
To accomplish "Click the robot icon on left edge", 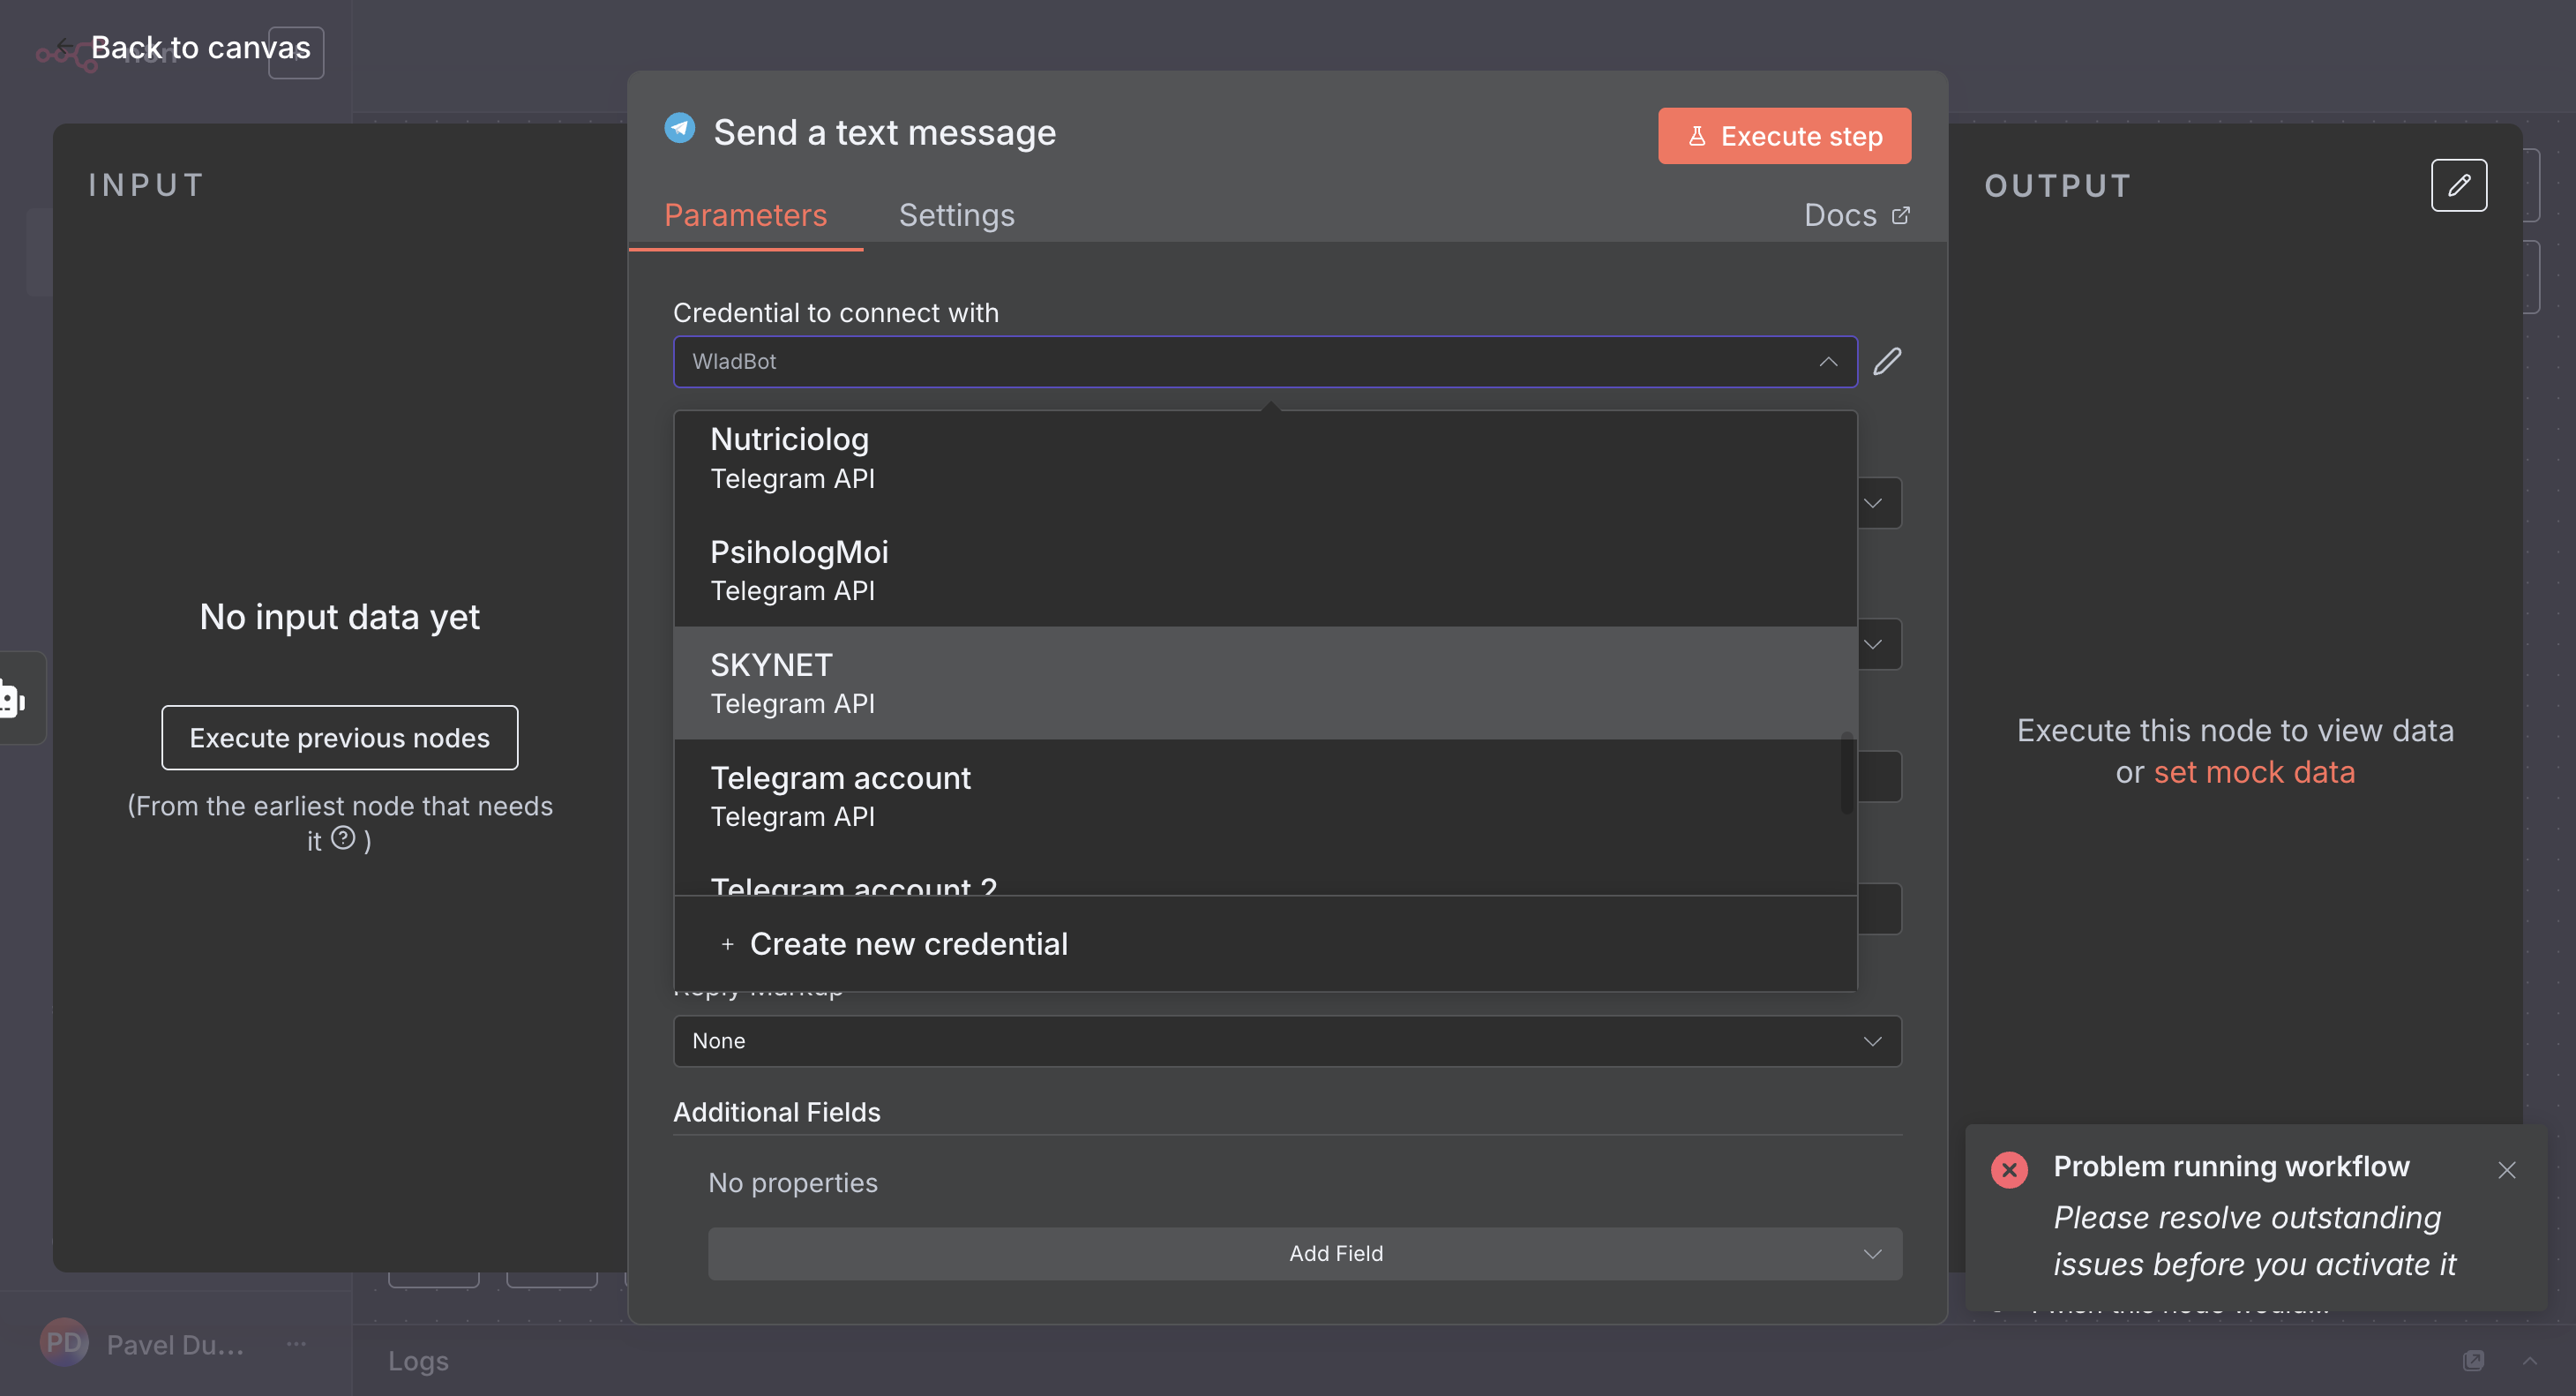I will coord(12,699).
